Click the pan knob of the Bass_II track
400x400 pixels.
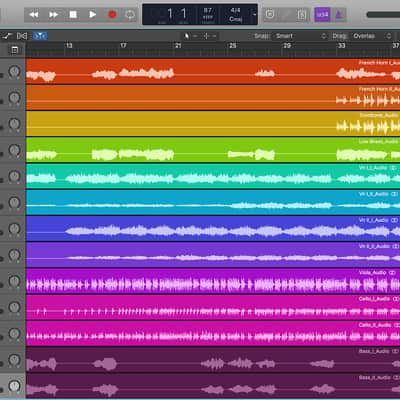point(14,386)
